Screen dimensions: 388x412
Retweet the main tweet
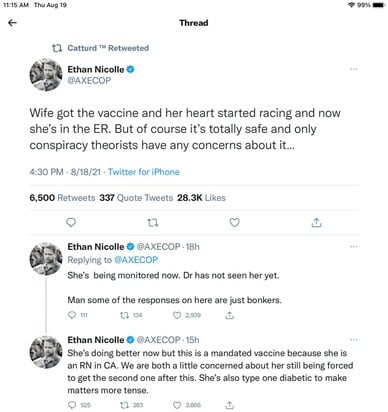point(153,222)
